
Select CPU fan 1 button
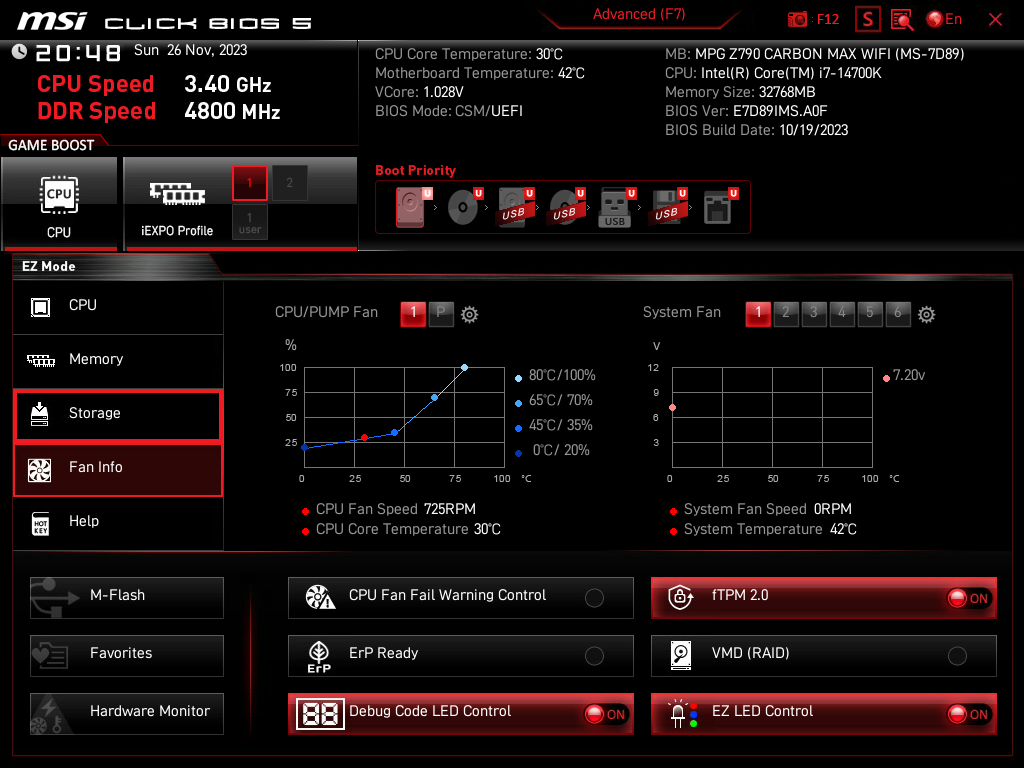(x=413, y=313)
